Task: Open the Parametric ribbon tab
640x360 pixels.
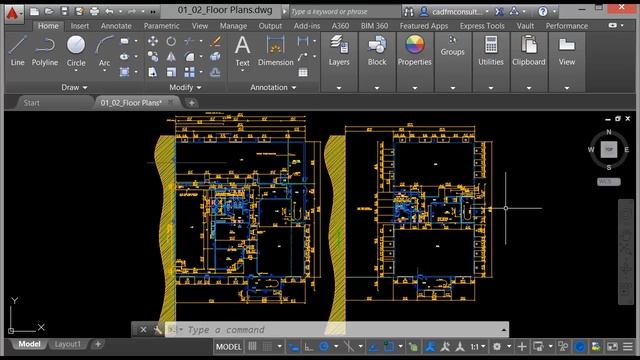Action: tap(161, 26)
